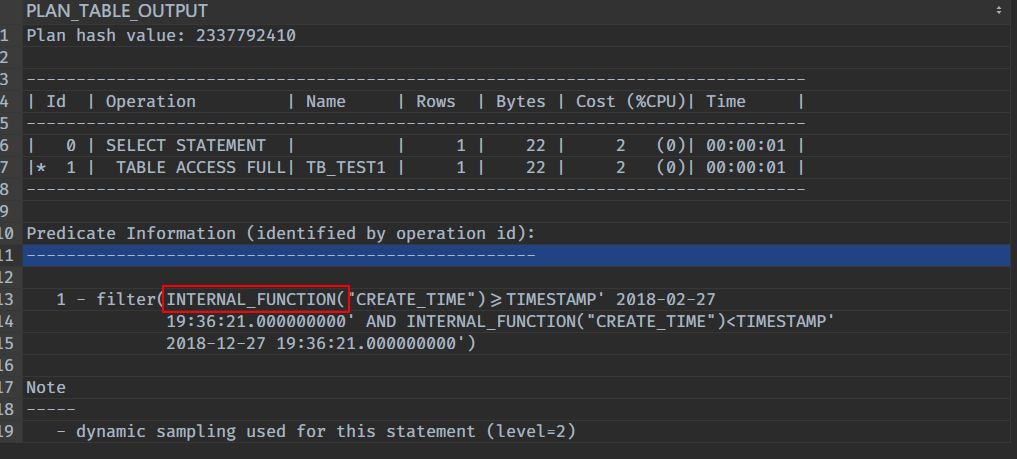Select the Predicate Information row
1017x459 pixels.
(x=516, y=233)
